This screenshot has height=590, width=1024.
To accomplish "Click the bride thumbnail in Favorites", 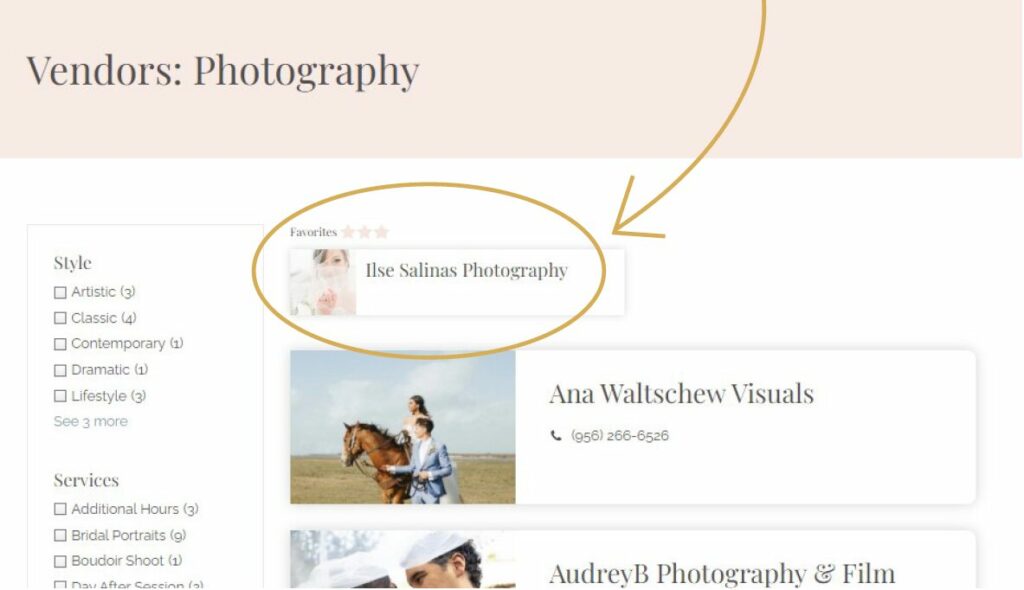I will 323,282.
